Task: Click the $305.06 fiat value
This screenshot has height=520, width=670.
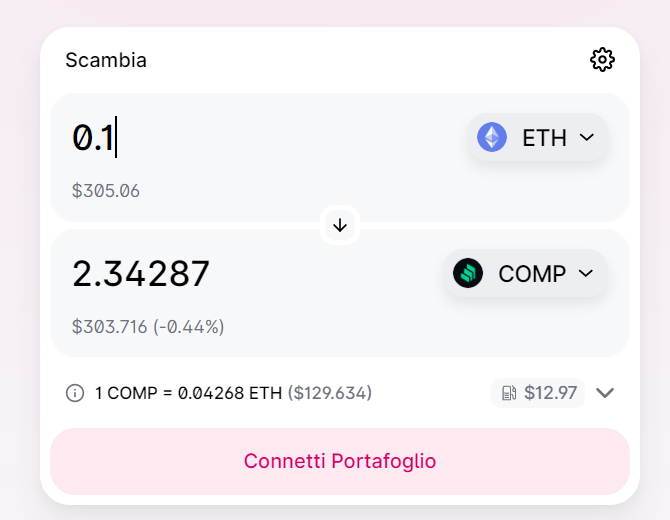Action: click(105, 190)
